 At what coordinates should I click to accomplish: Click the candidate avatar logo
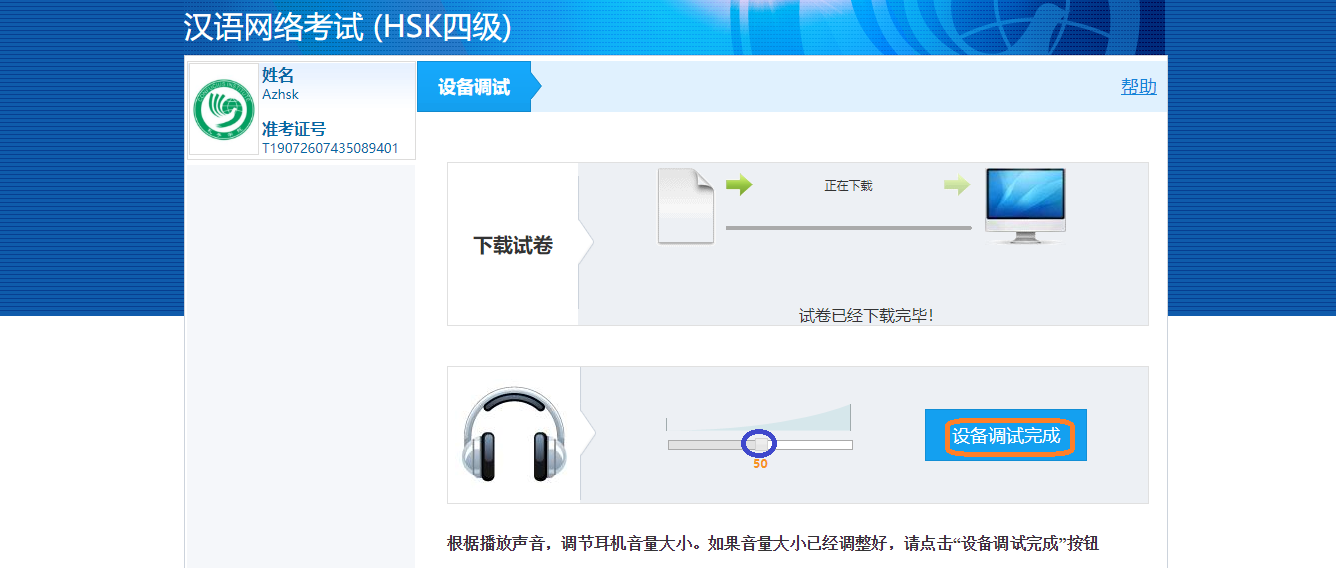pos(224,110)
